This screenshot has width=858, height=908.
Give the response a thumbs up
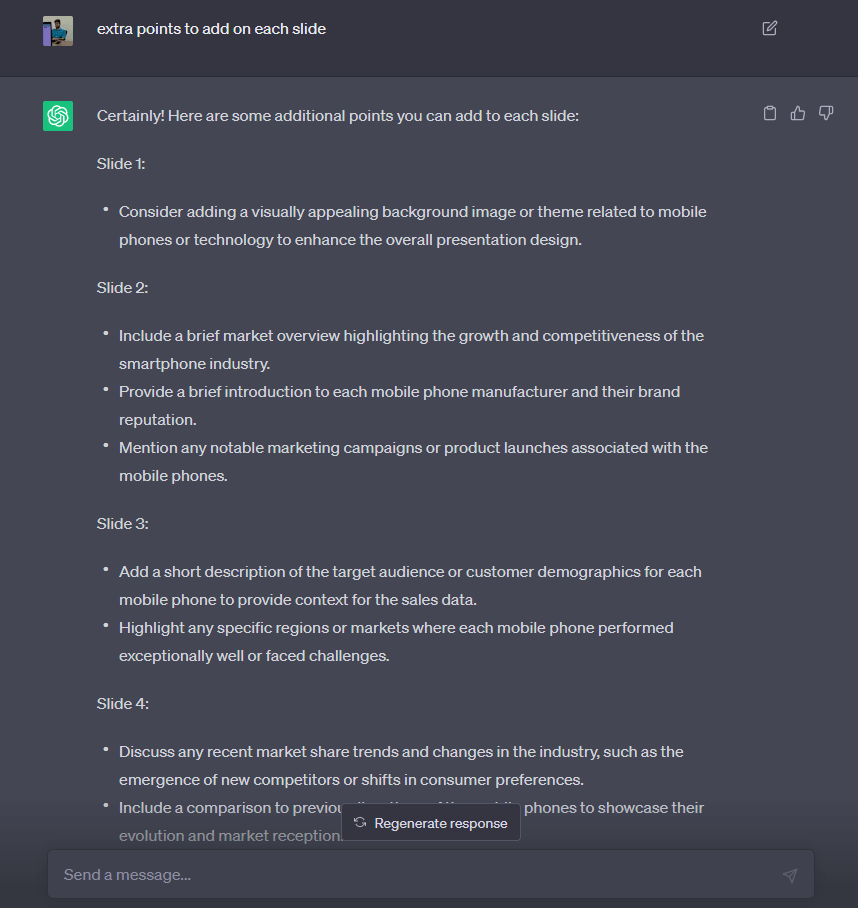[798, 113]
